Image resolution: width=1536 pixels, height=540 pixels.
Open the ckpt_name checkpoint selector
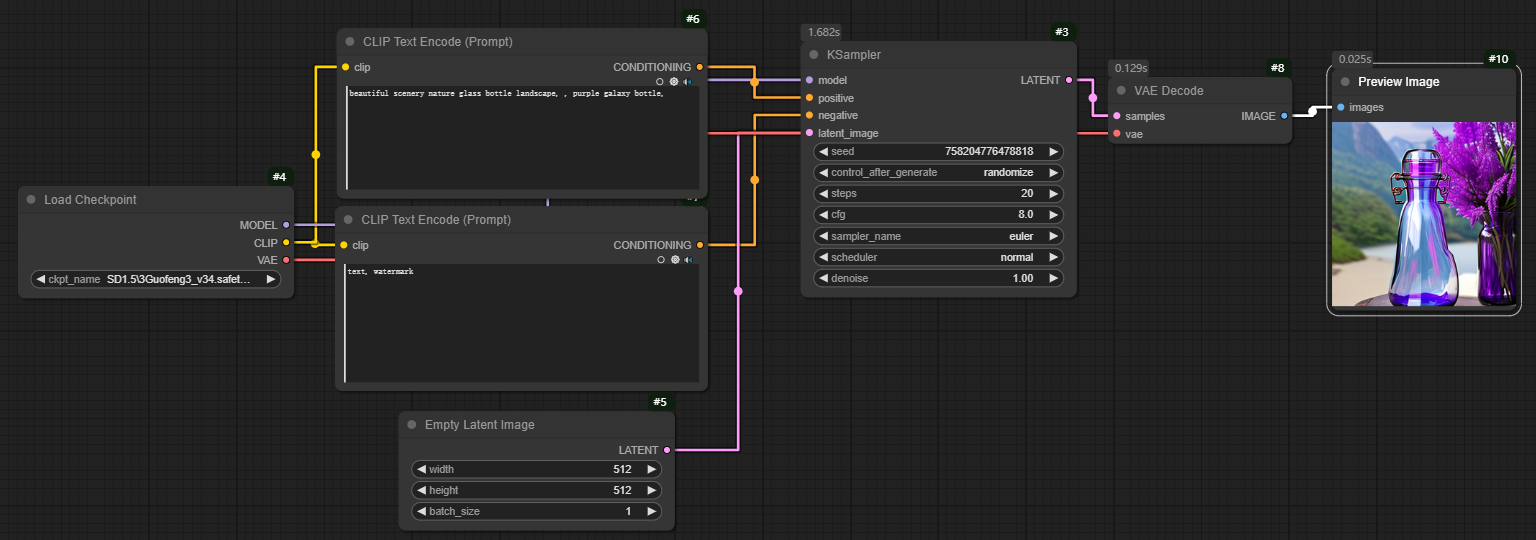(x=156, y=280)
